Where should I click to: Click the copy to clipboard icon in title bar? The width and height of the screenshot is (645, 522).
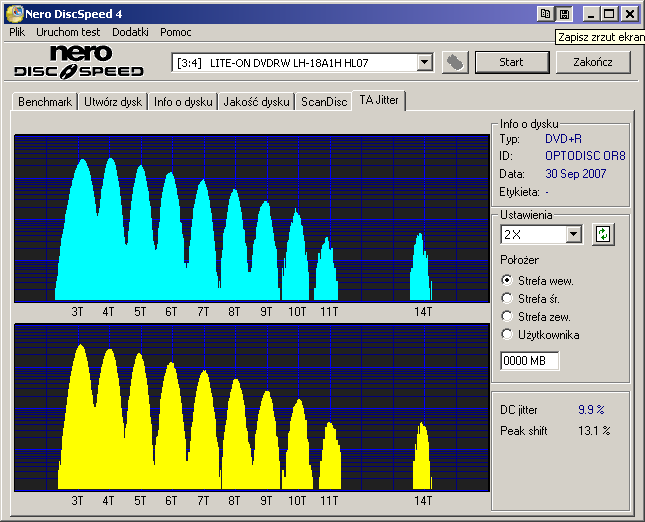[545, 14]
